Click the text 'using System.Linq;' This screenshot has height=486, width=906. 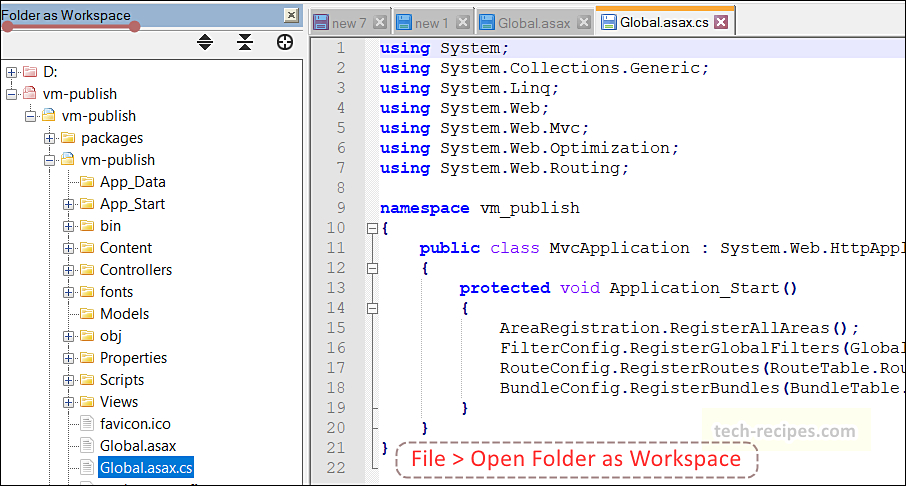pos(469,88)
